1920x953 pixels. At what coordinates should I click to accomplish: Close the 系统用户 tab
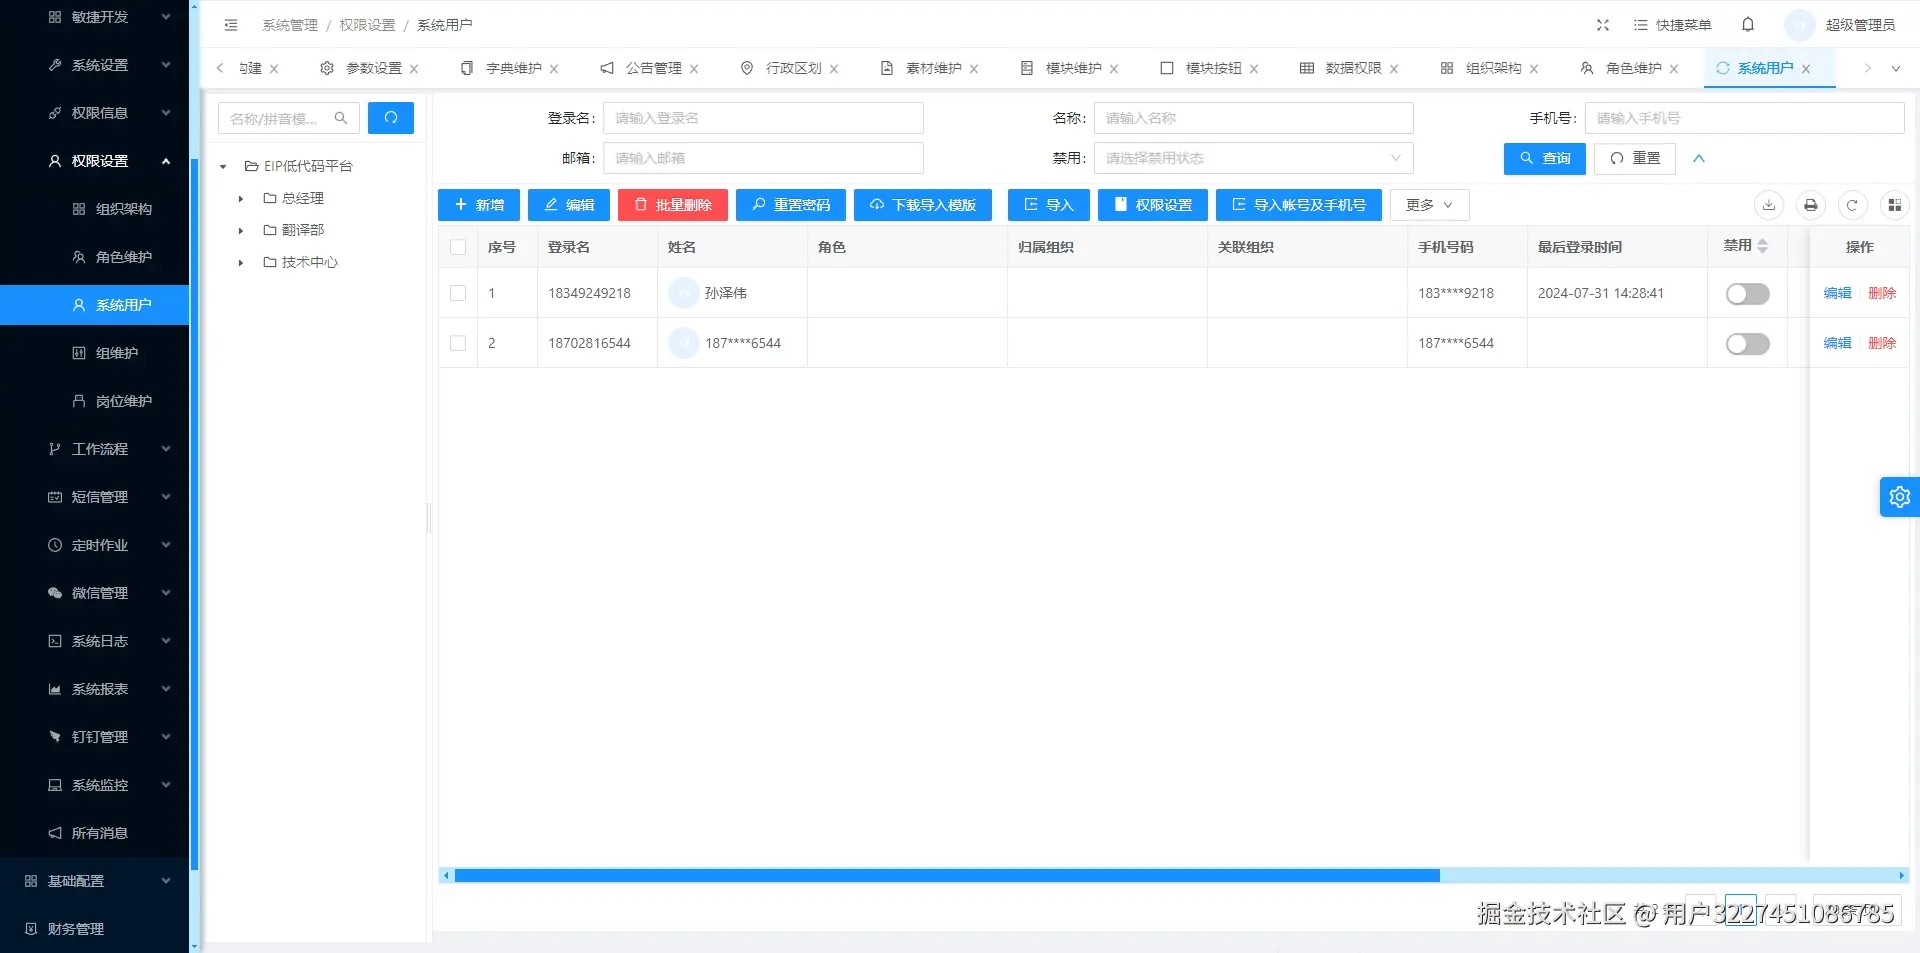pos(1806,69)
